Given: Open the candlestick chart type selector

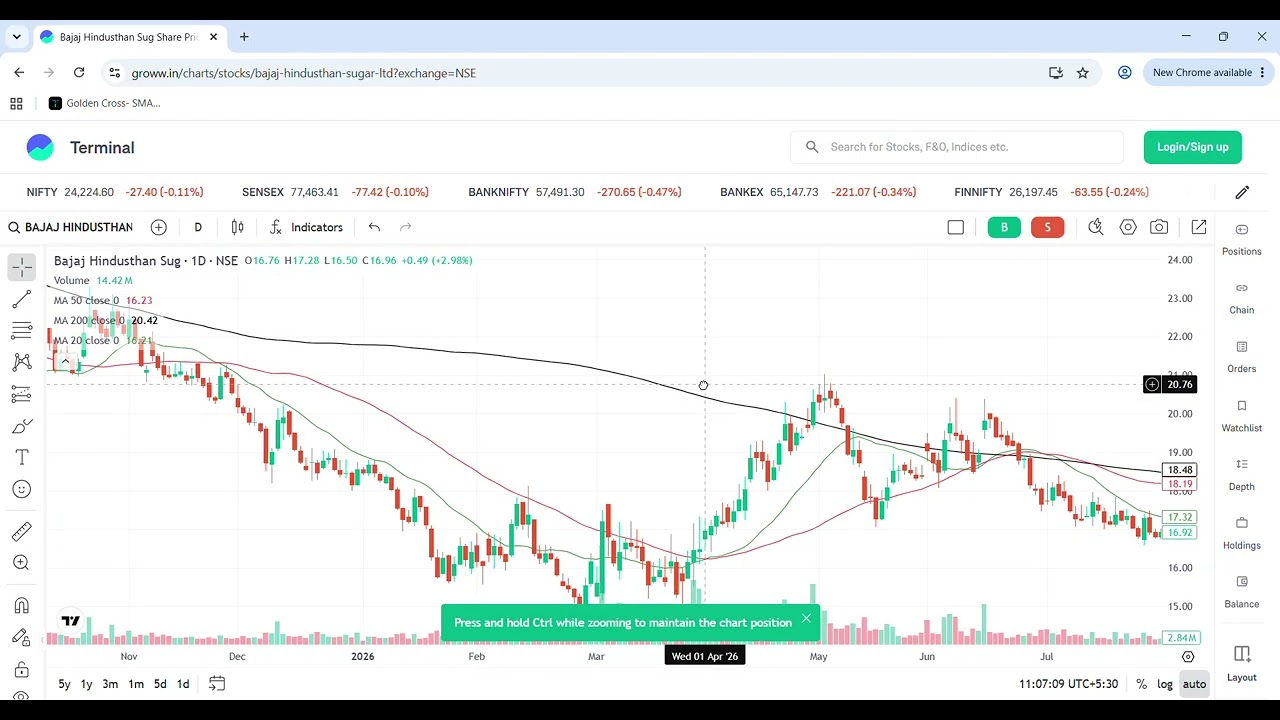Looking at the screenshot, I should pos(237,227).
